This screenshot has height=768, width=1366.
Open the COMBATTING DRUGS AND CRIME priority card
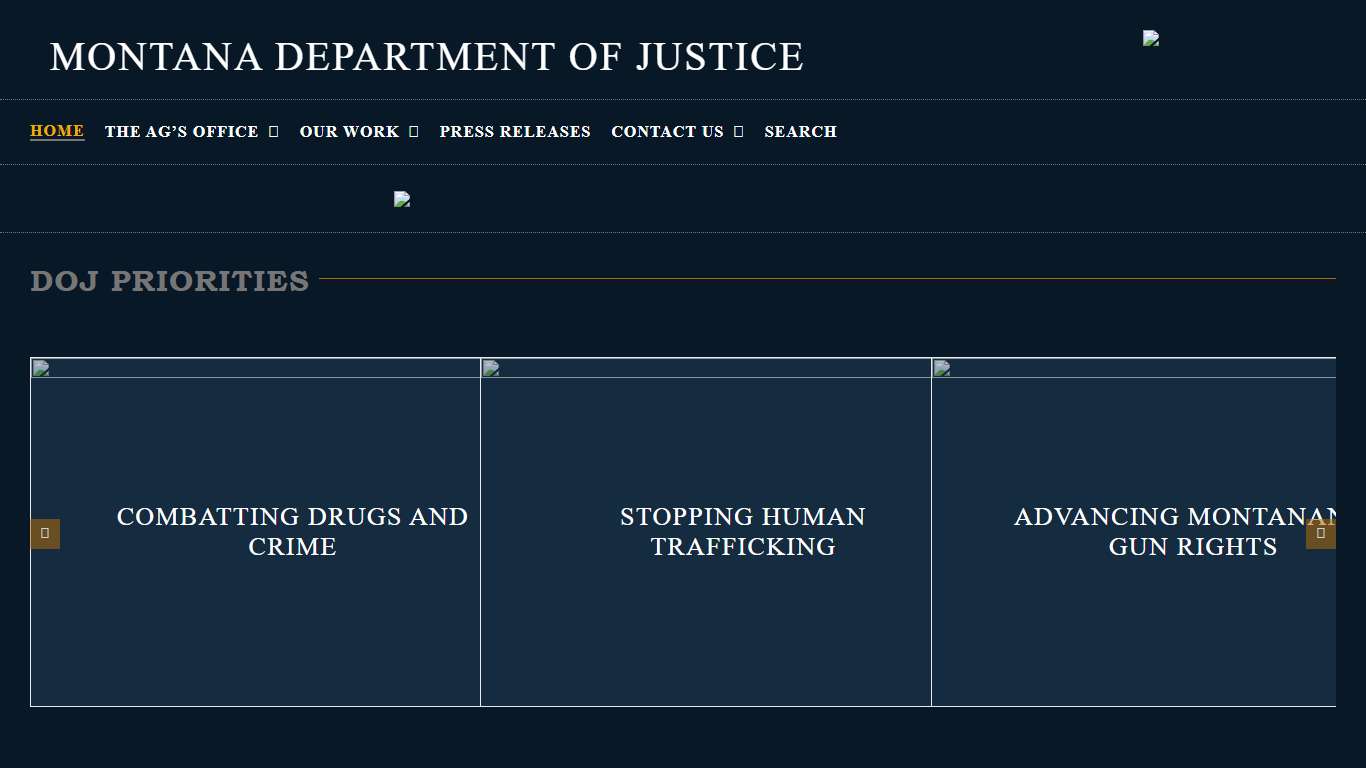coord(292,532)
